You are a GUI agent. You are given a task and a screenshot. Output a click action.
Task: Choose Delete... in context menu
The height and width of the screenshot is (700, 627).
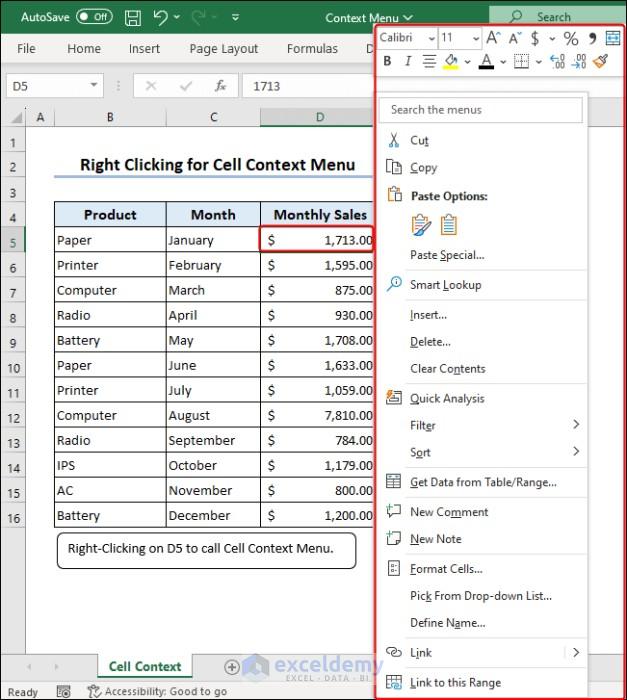482,342
